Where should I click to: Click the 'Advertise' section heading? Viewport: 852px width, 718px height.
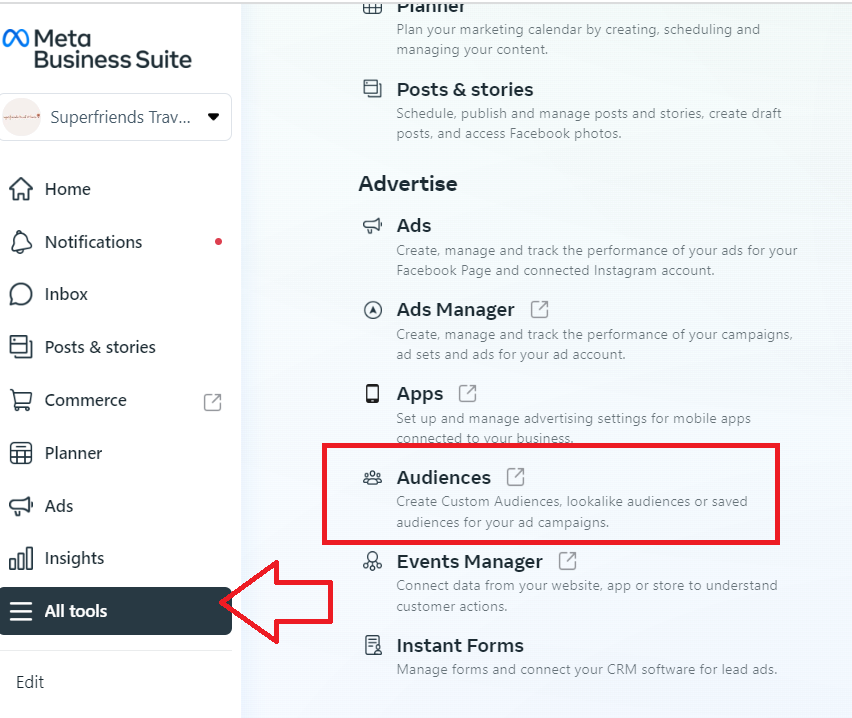[x=408, y=184]
